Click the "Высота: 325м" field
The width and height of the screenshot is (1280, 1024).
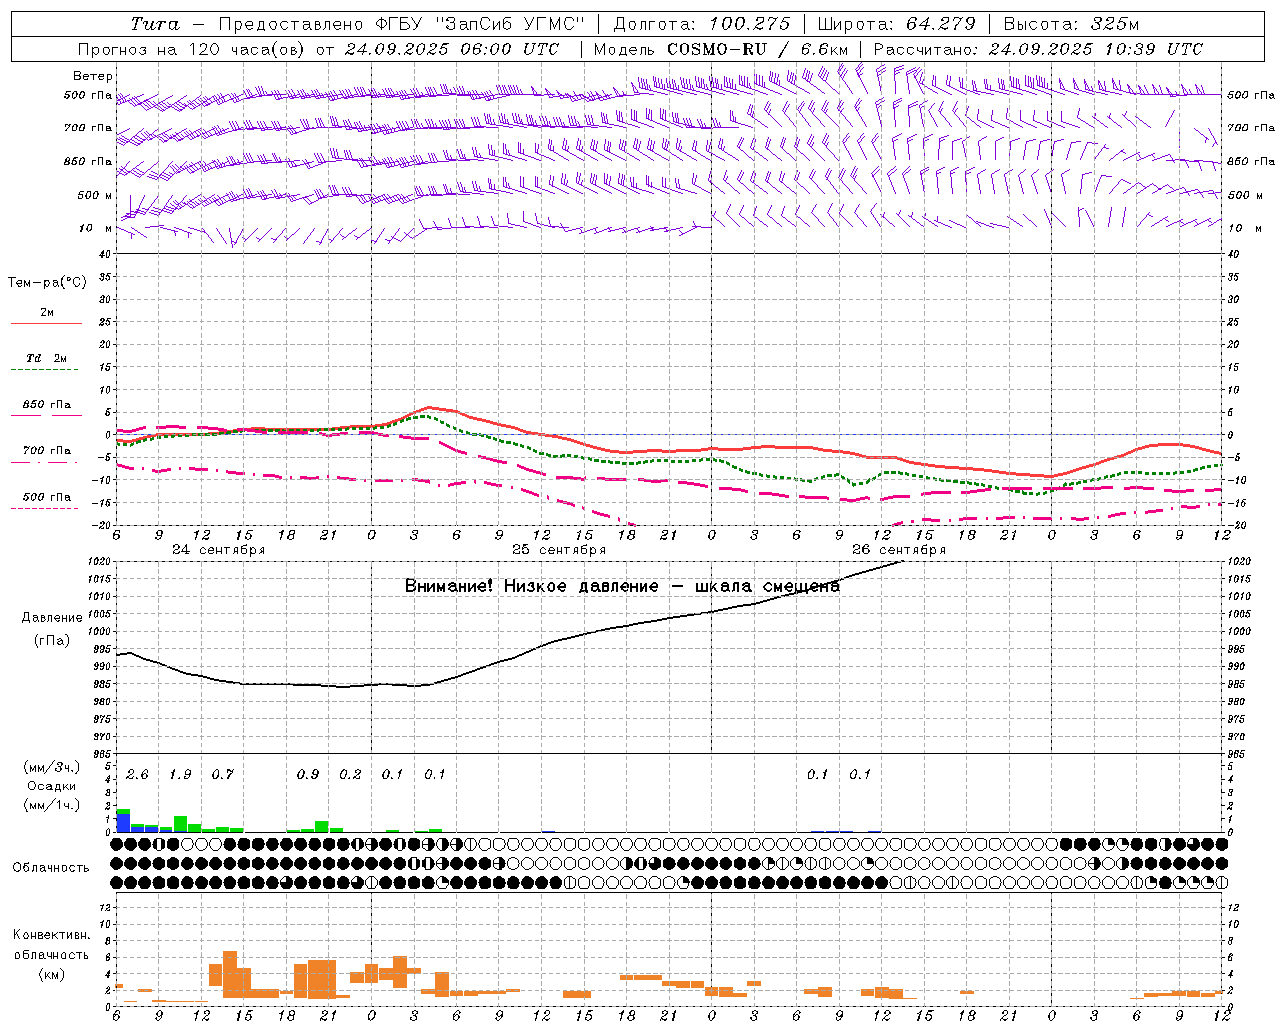pos(1071,24)
